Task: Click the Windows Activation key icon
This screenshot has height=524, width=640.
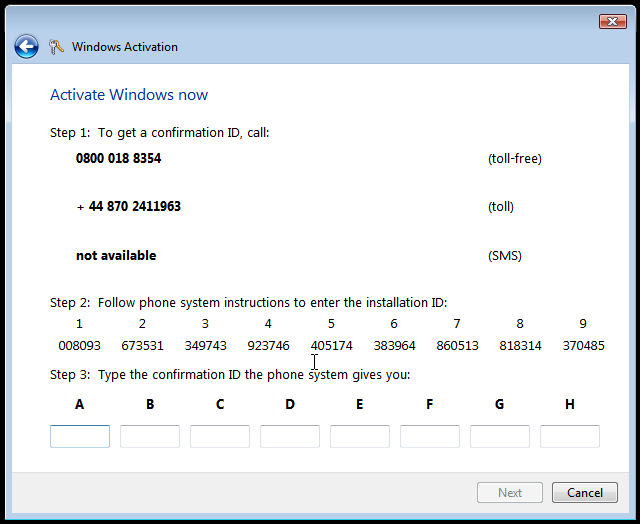Action: 57,47
